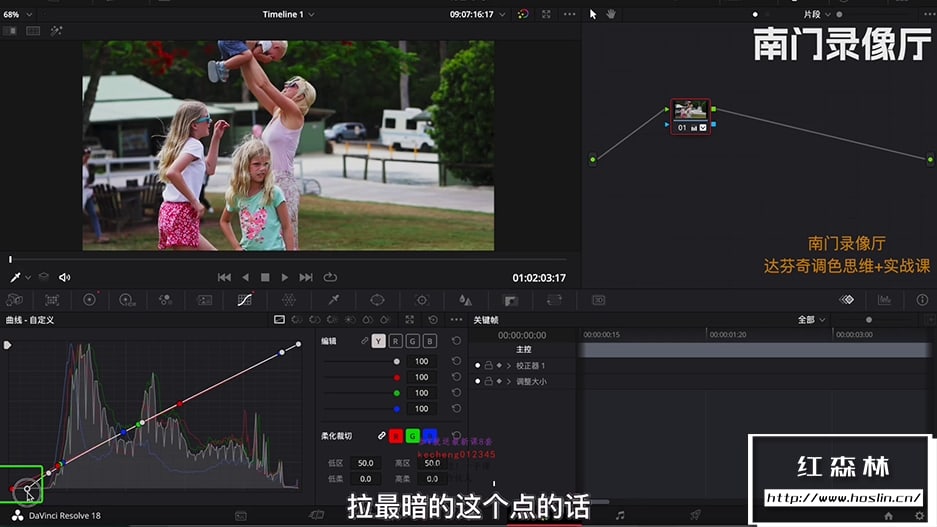Play the clip in reverse
Image resolution: width=937 pixels, height=527 pixels.
[245, 277]
